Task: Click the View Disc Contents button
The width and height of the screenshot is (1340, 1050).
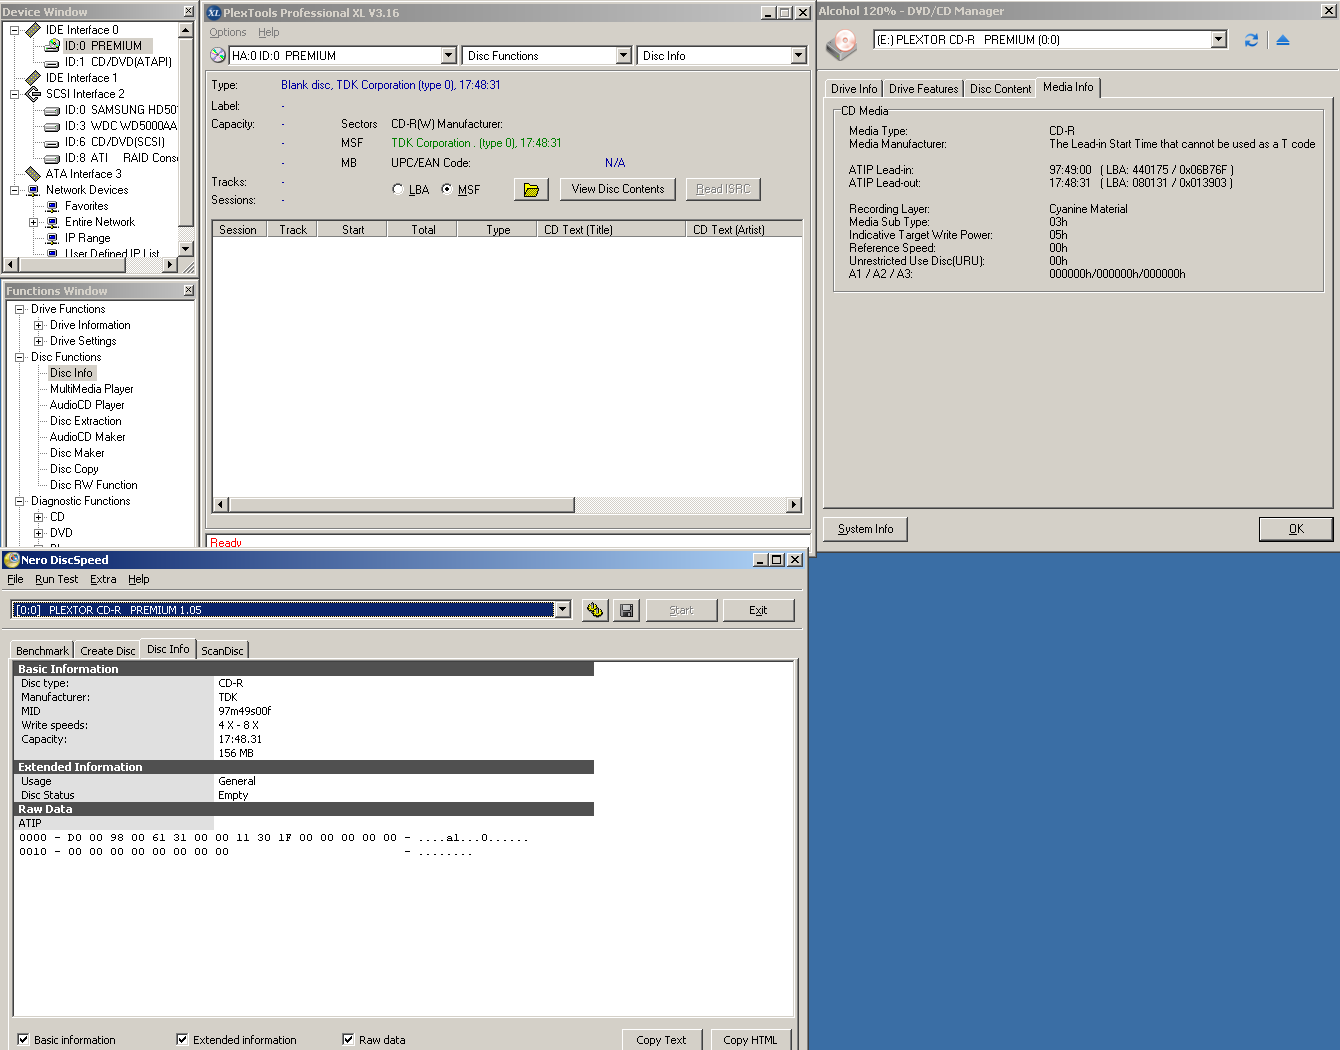Action: [x=618, y=189]
